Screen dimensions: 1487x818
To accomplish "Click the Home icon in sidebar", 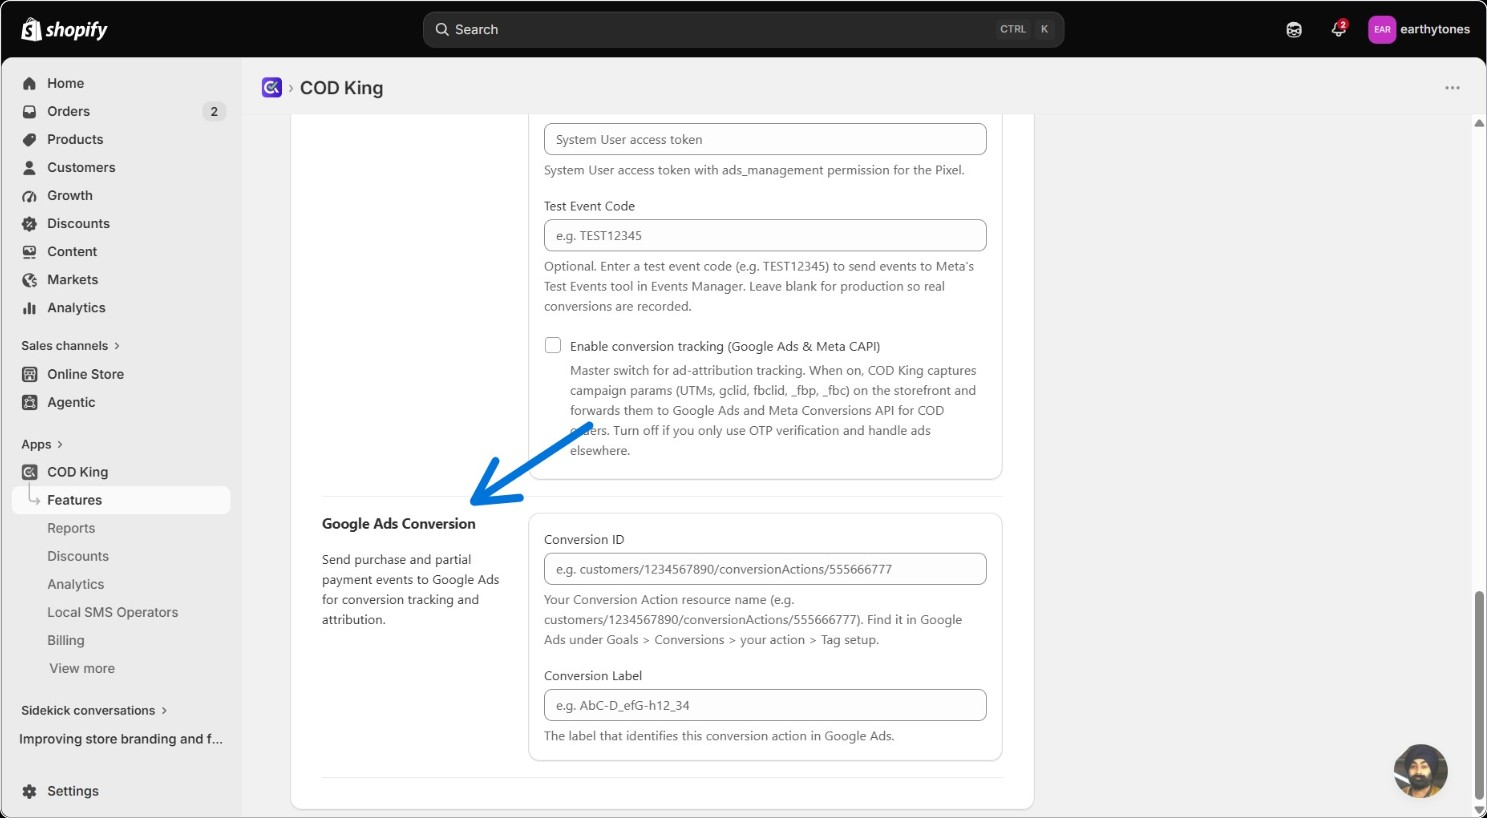I will (30, 84).
